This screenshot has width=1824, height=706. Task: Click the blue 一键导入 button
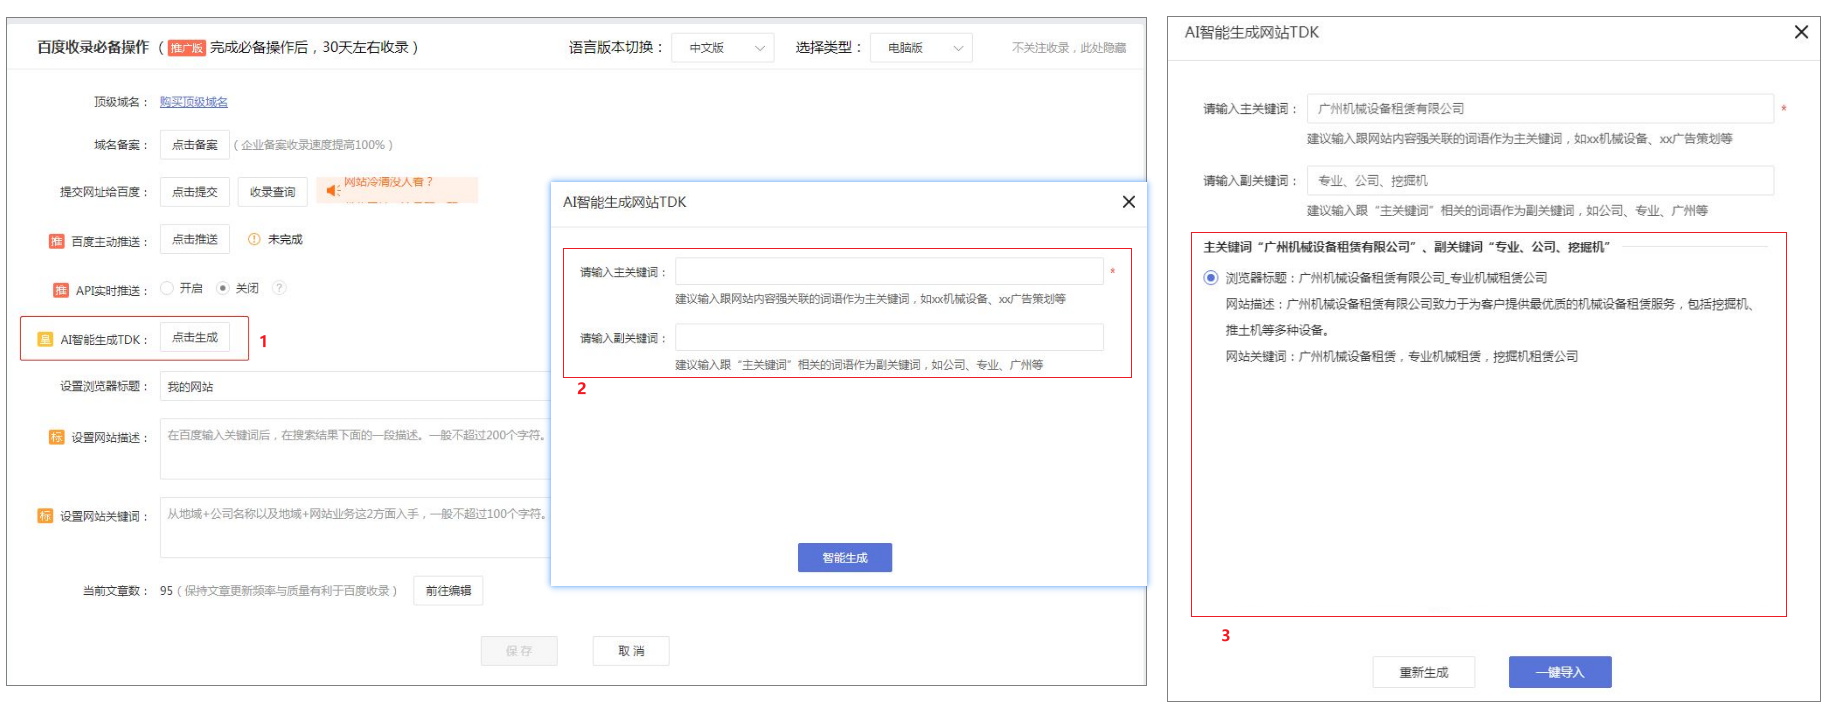coord(1560,672)
